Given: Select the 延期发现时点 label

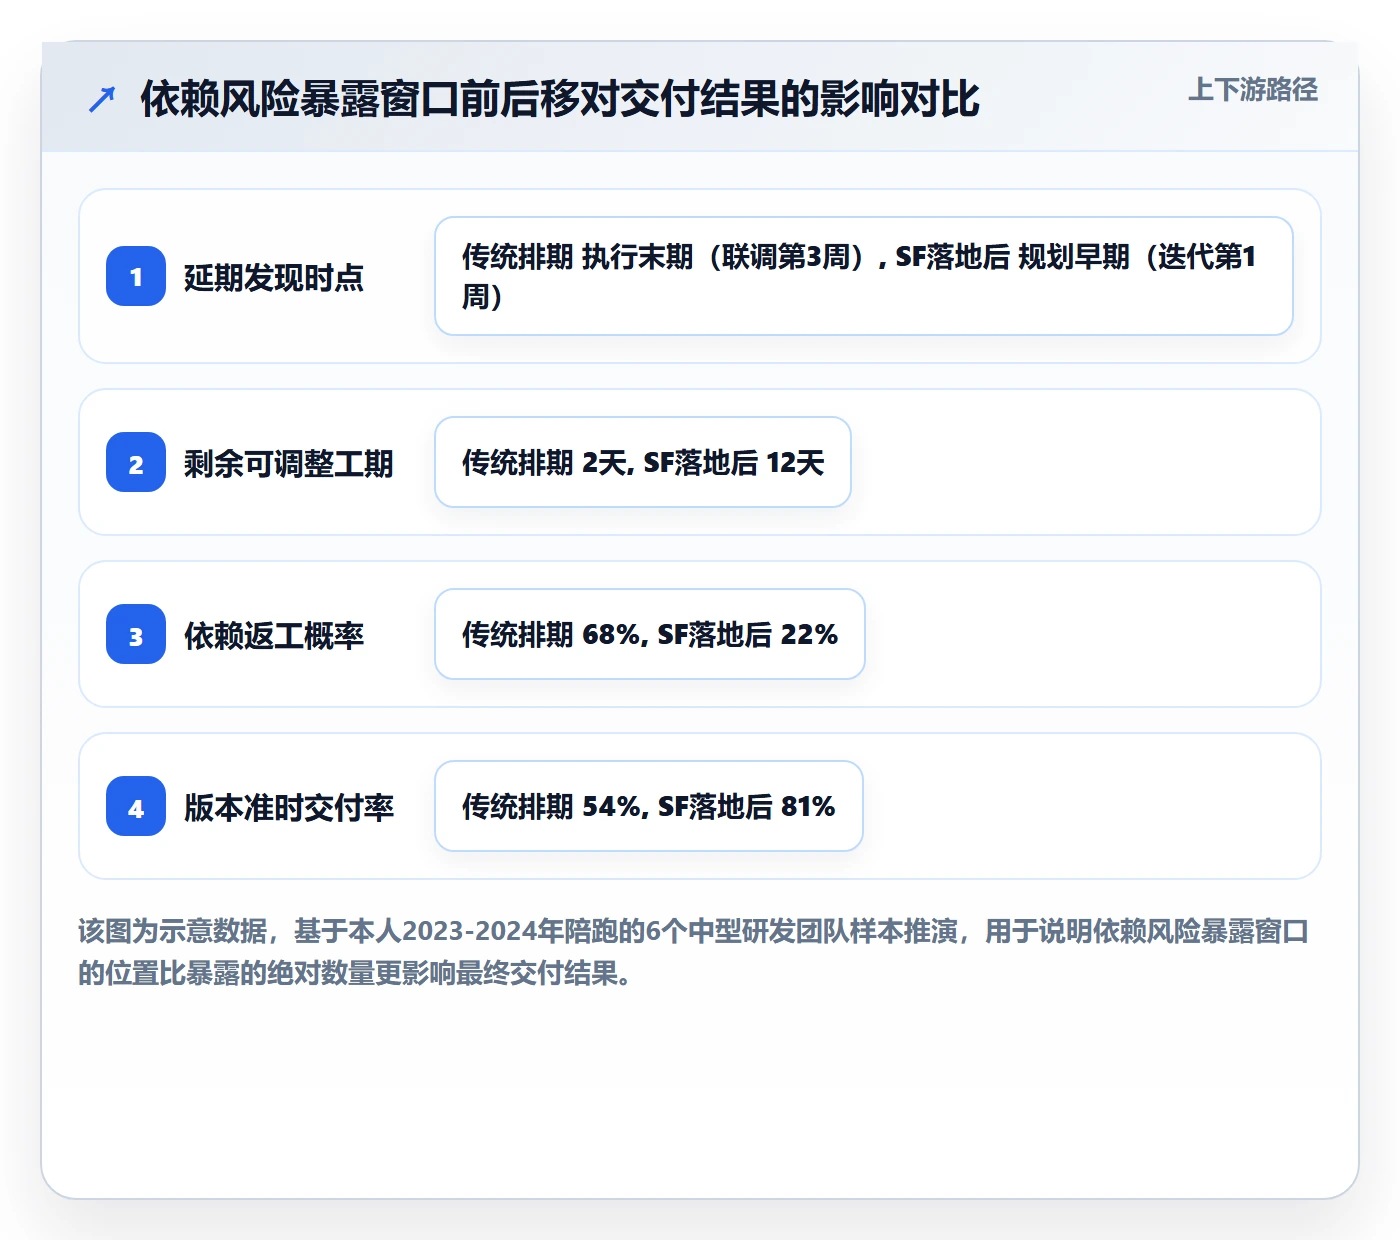Looking at the screenshot, I should [x=274, y=277].
